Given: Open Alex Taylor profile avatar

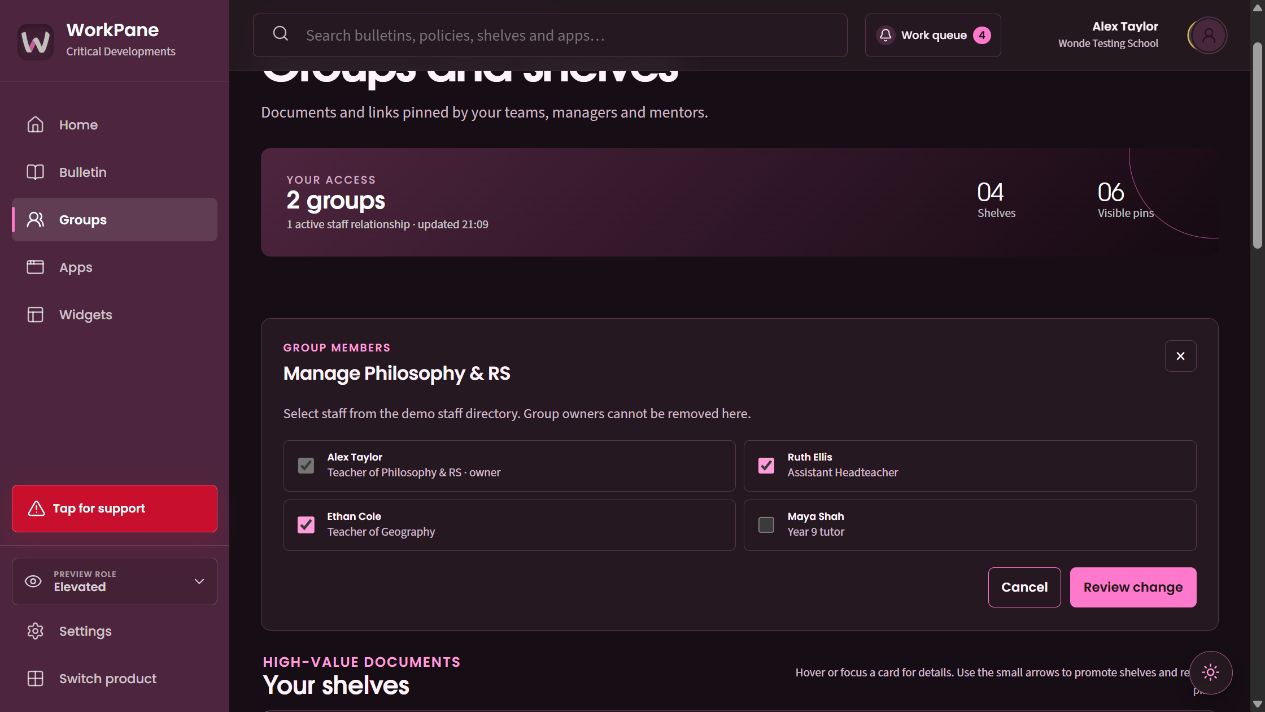Looking at the screenshot, I should pos(1208,36).
